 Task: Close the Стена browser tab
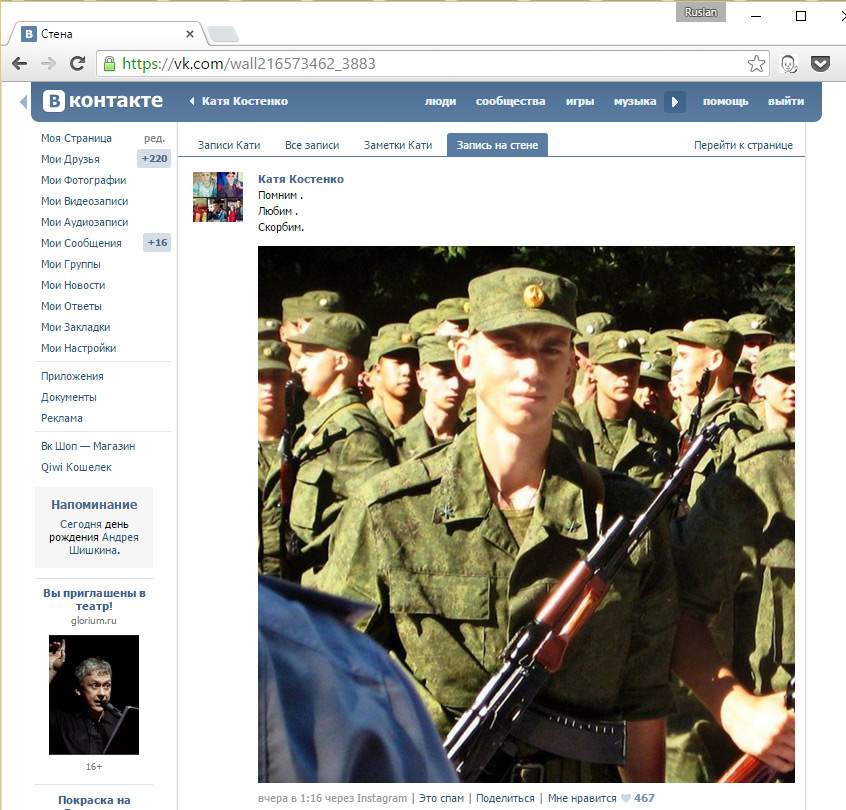pyautogui.click(x=190, y=34)
